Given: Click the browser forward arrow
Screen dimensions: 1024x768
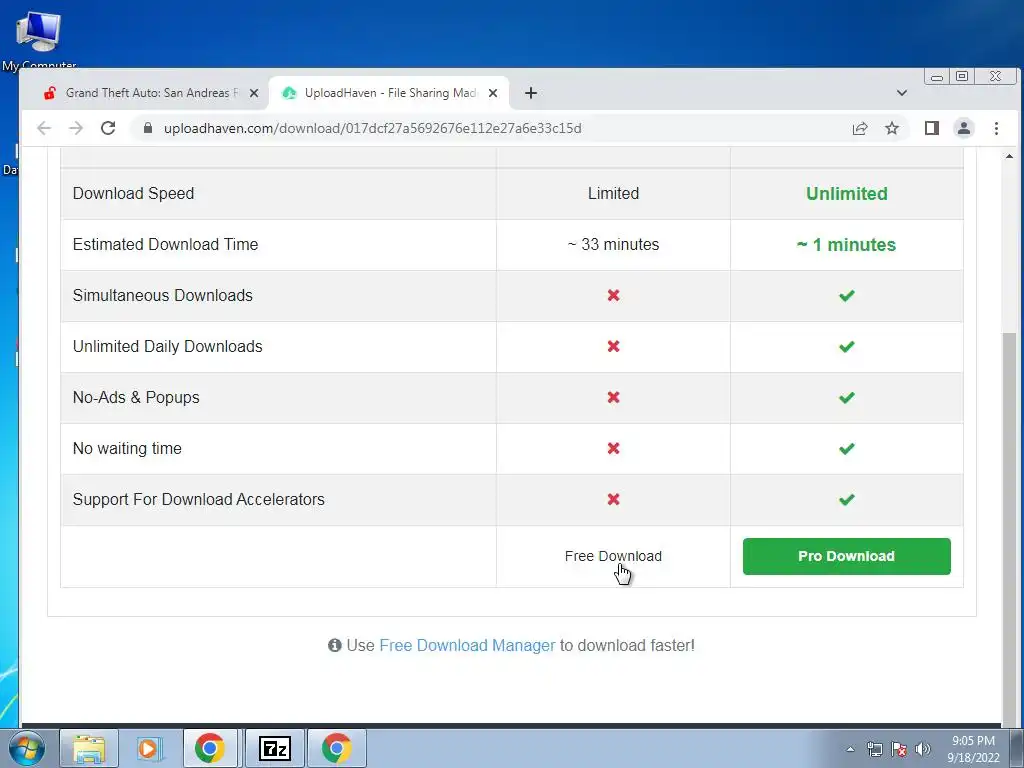Looking at the screenshot, I should pyautogui.click(x=76, y=128).
